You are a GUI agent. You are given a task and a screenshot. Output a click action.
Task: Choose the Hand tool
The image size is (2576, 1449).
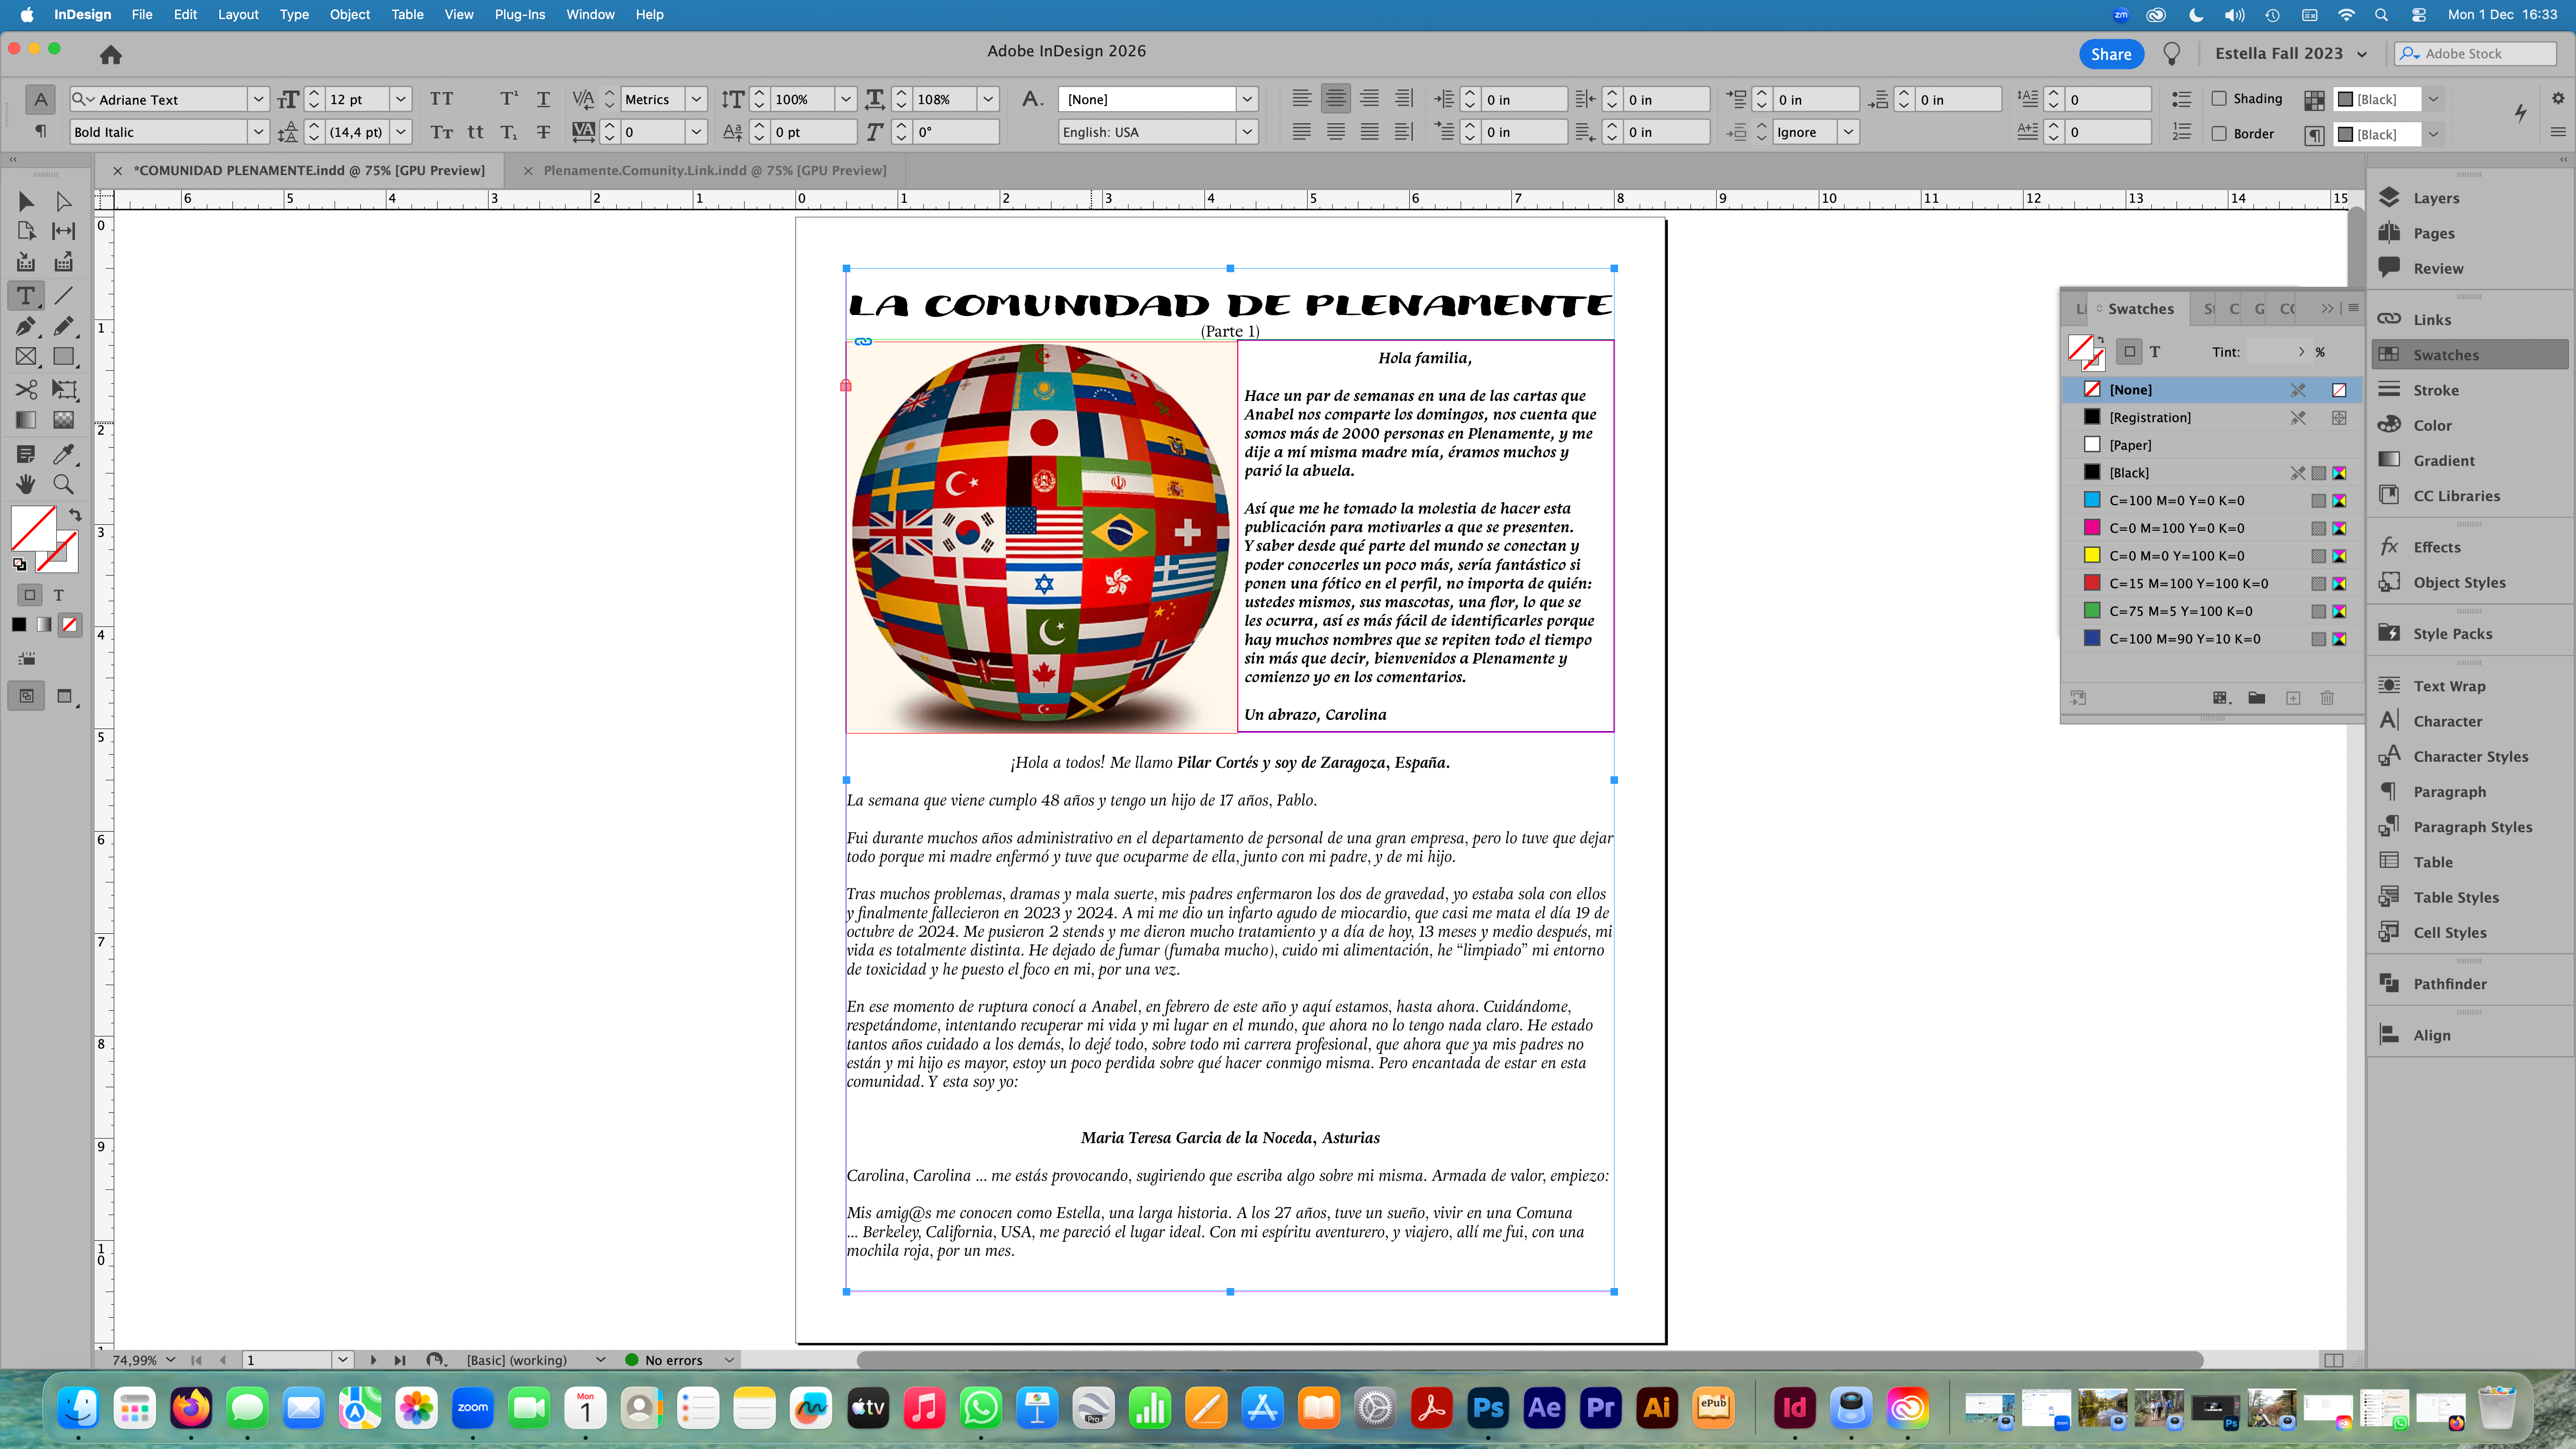coord(26,485)
